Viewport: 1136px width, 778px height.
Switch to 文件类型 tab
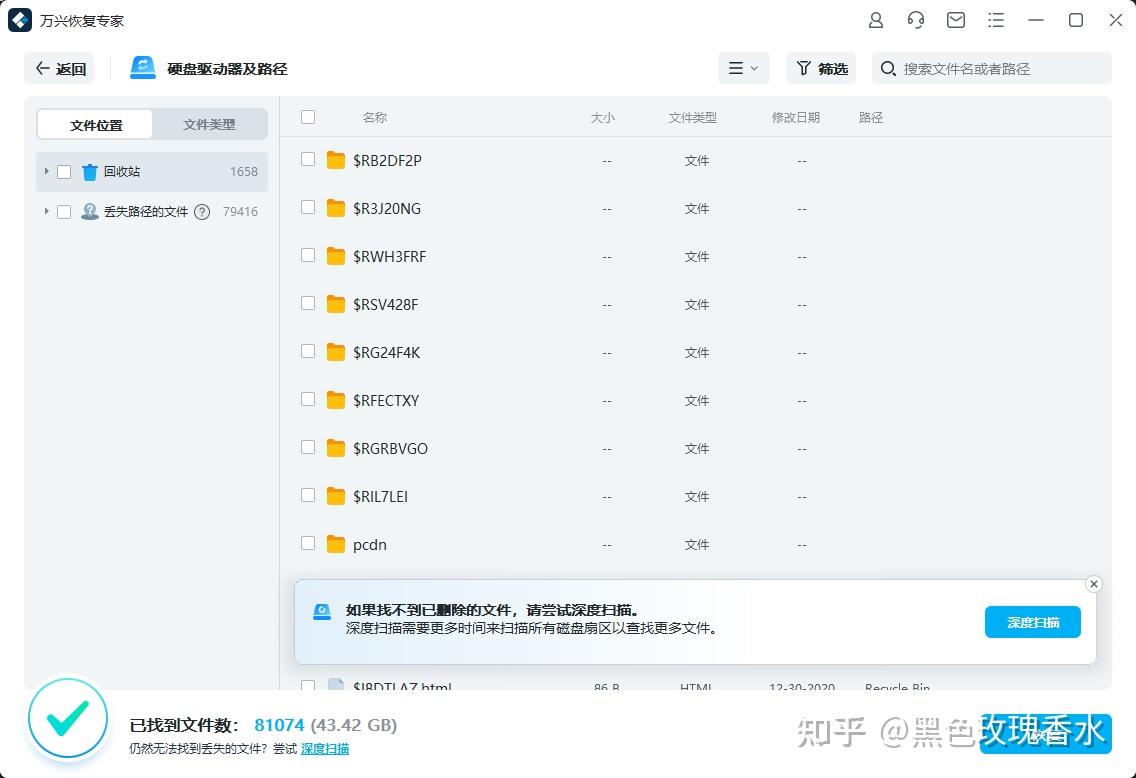pos(209,125)
